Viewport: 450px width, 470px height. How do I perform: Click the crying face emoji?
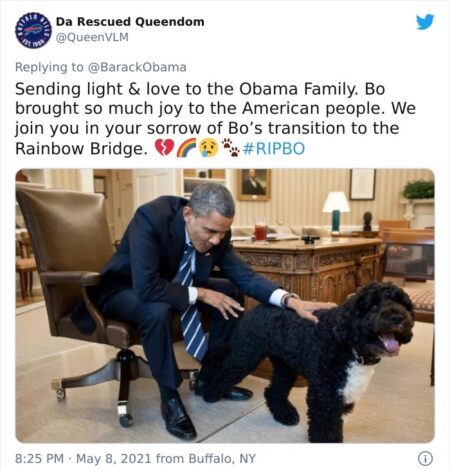pyautogui.click(x=209, y=148)
